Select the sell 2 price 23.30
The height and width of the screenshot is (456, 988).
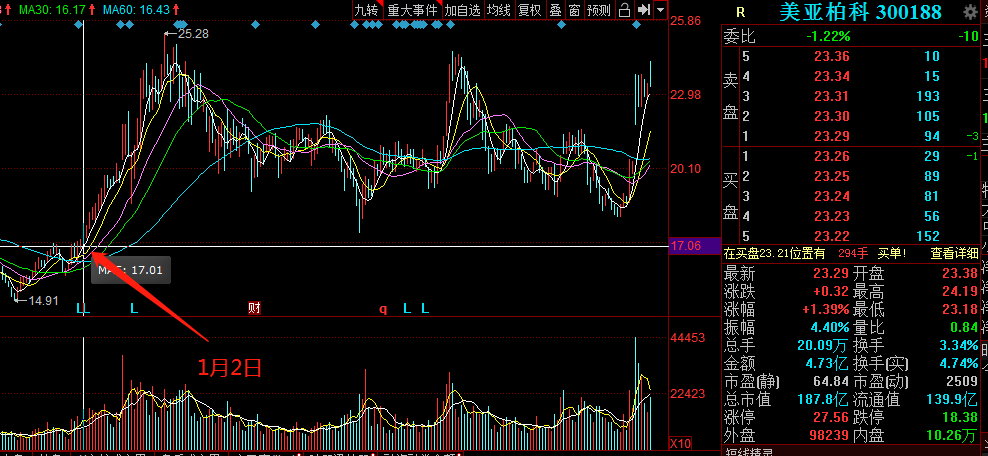[x=832, y=116]
